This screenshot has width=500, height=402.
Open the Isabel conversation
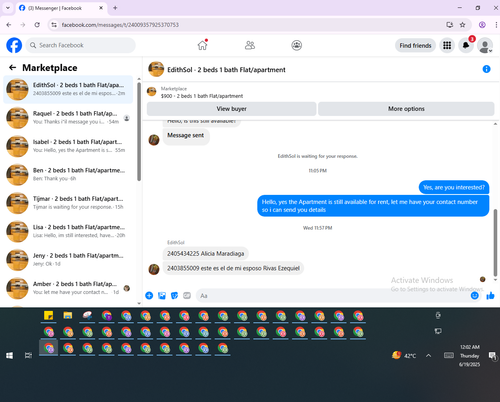pos(68,146)
